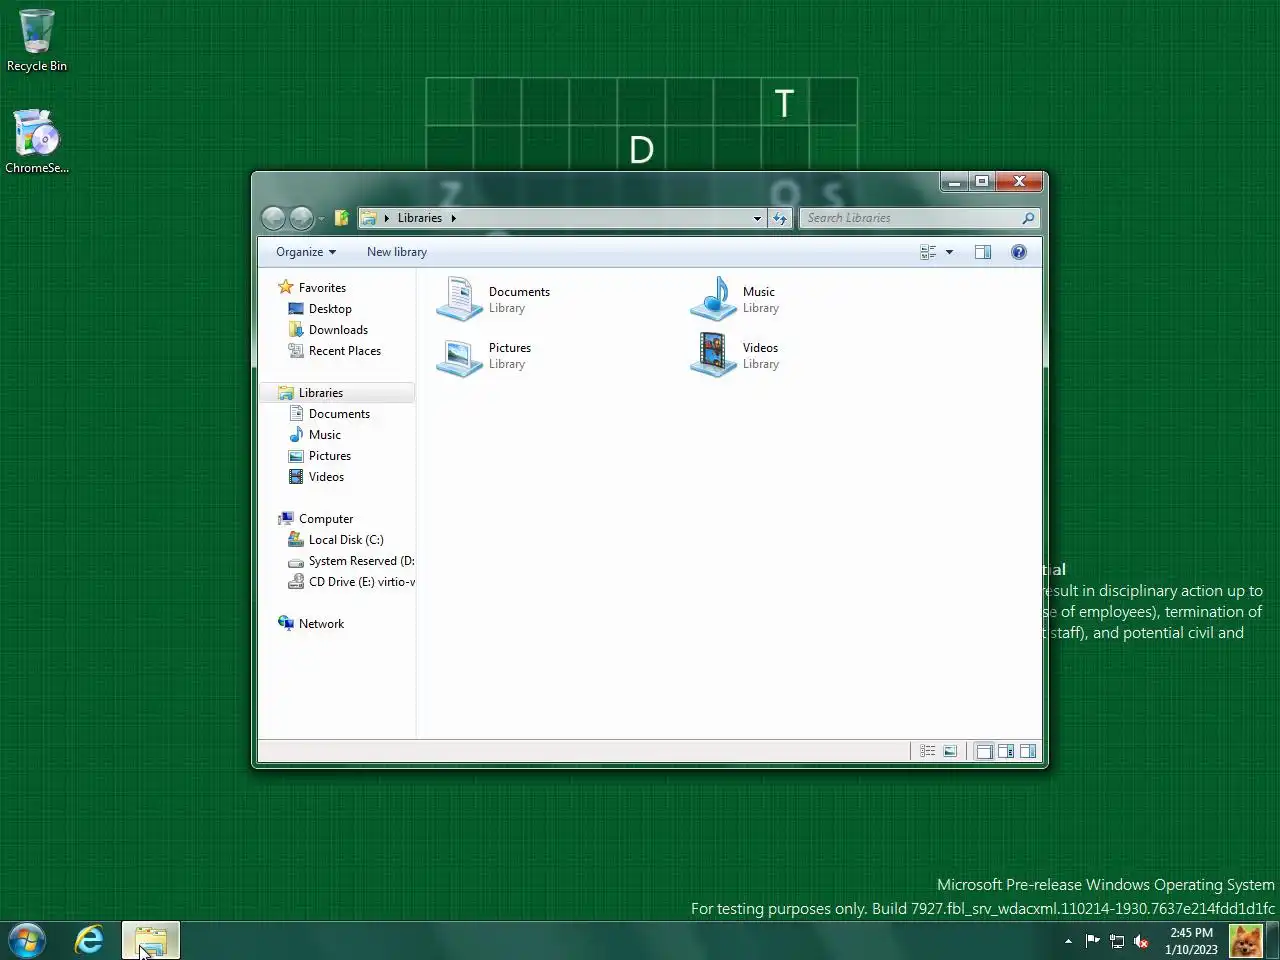The image size is (1280, 960).
Task: Go back with the Back arrow button
Action: 273,218
